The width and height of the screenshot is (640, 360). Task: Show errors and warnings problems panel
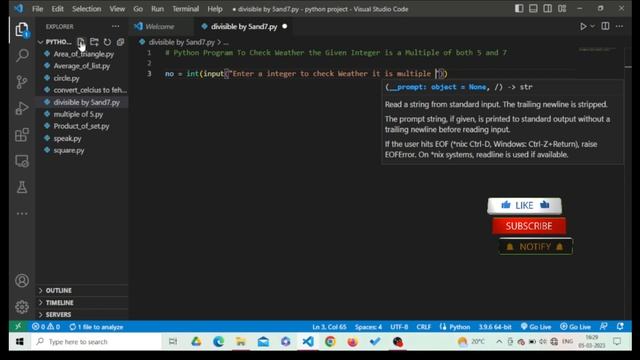click(x=46, y=327)
